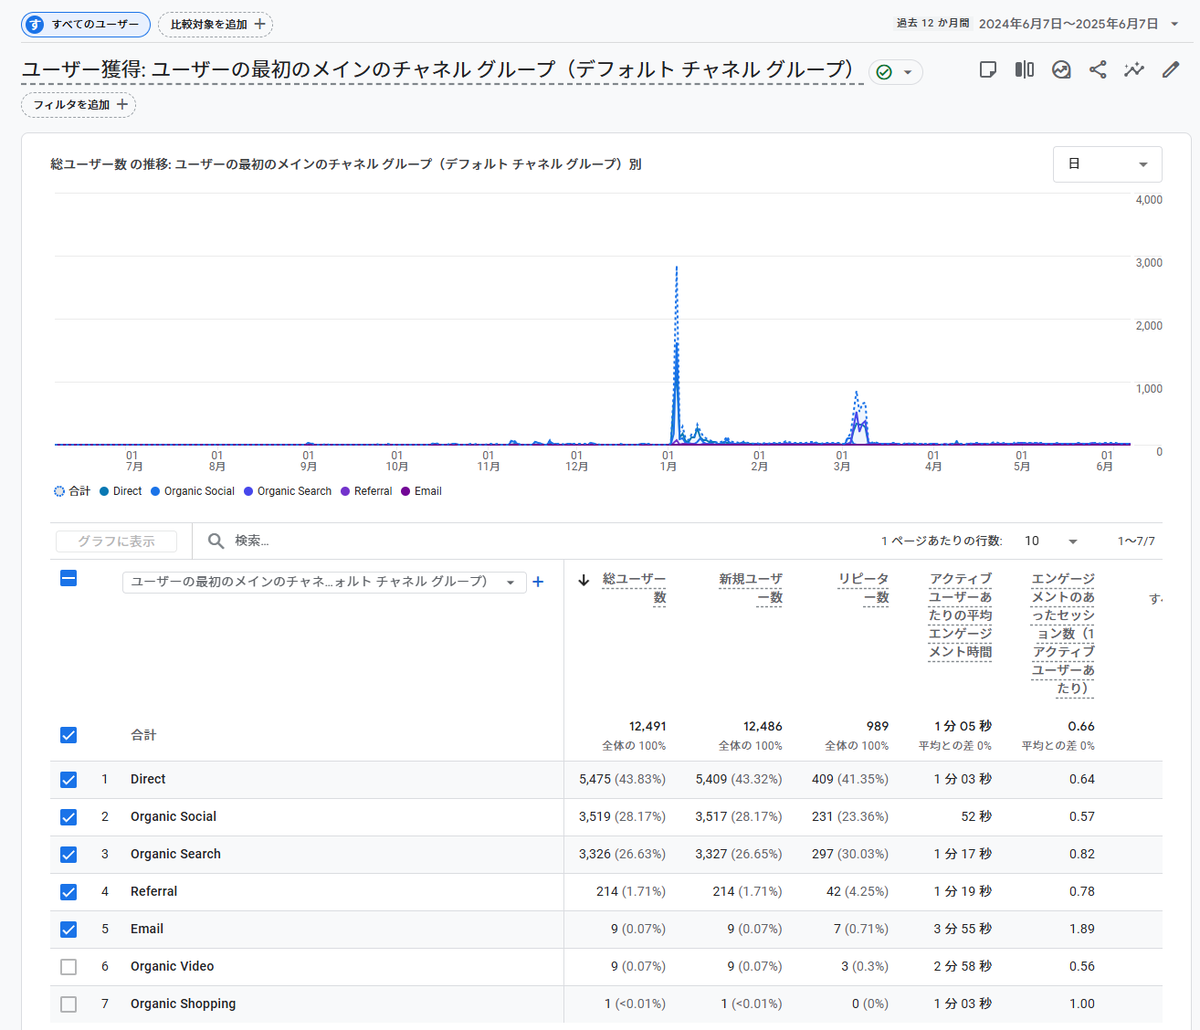Click Organic Search new users 3,327 cell
The image size is (1200, 1030).
coord(739,855)
